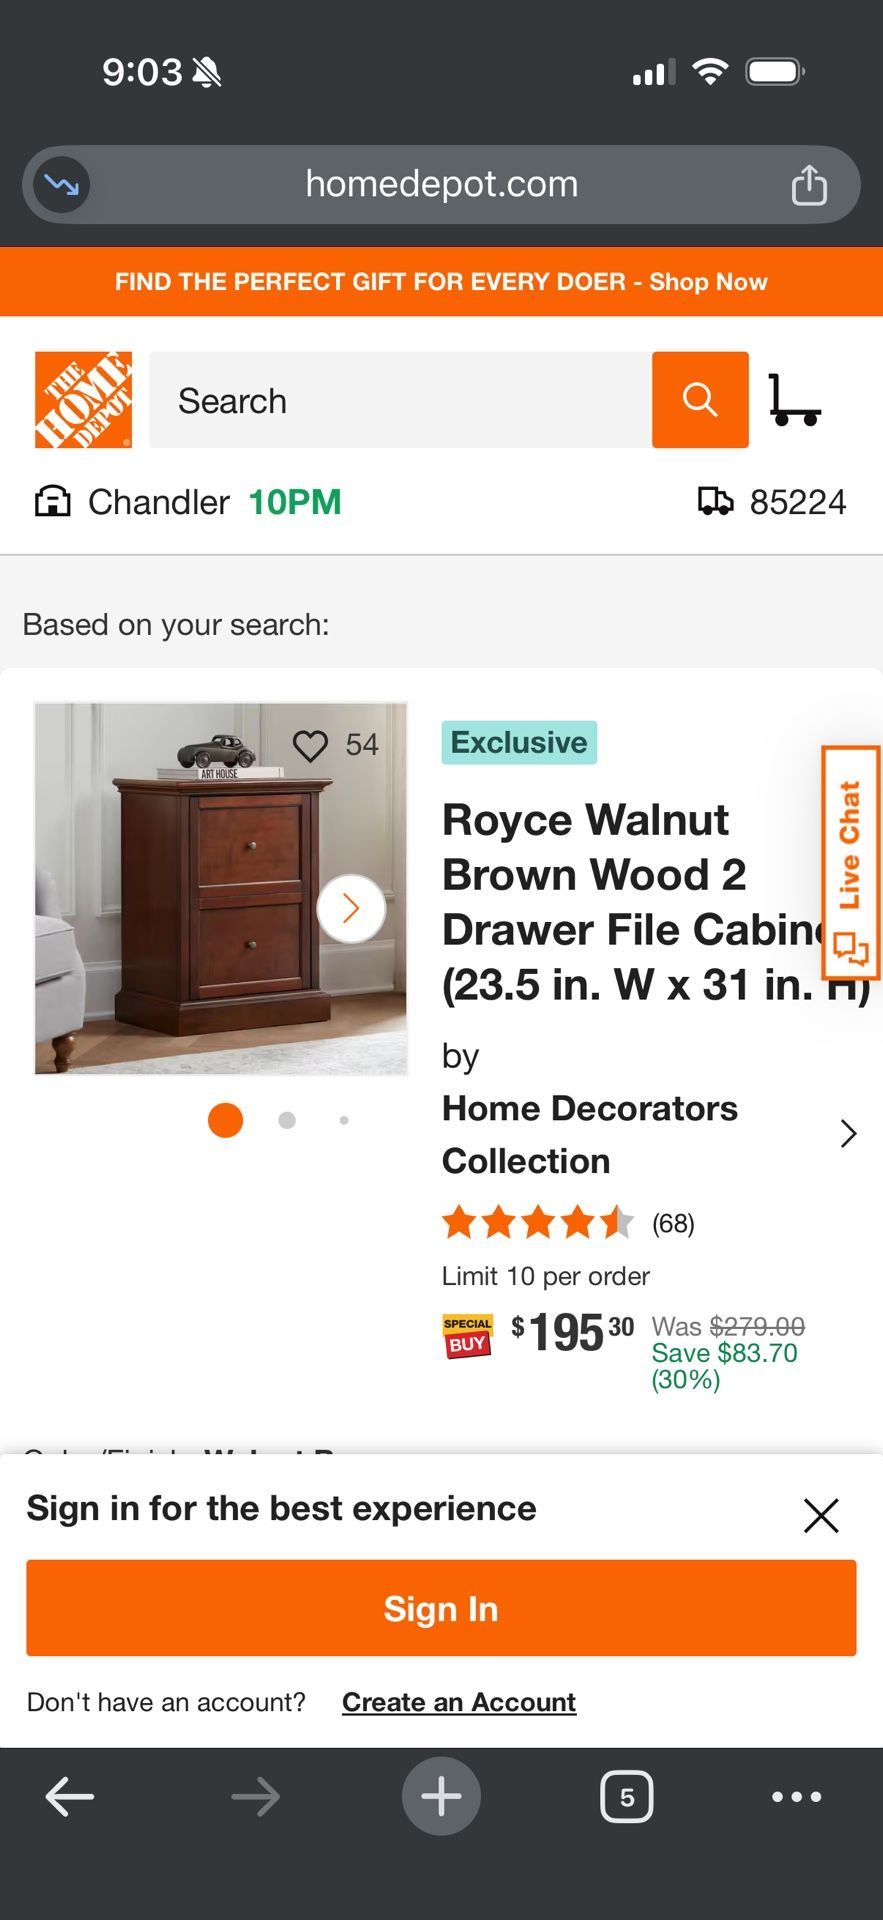
Task: Tap the Home Depot logo
Action: (83, 399)
